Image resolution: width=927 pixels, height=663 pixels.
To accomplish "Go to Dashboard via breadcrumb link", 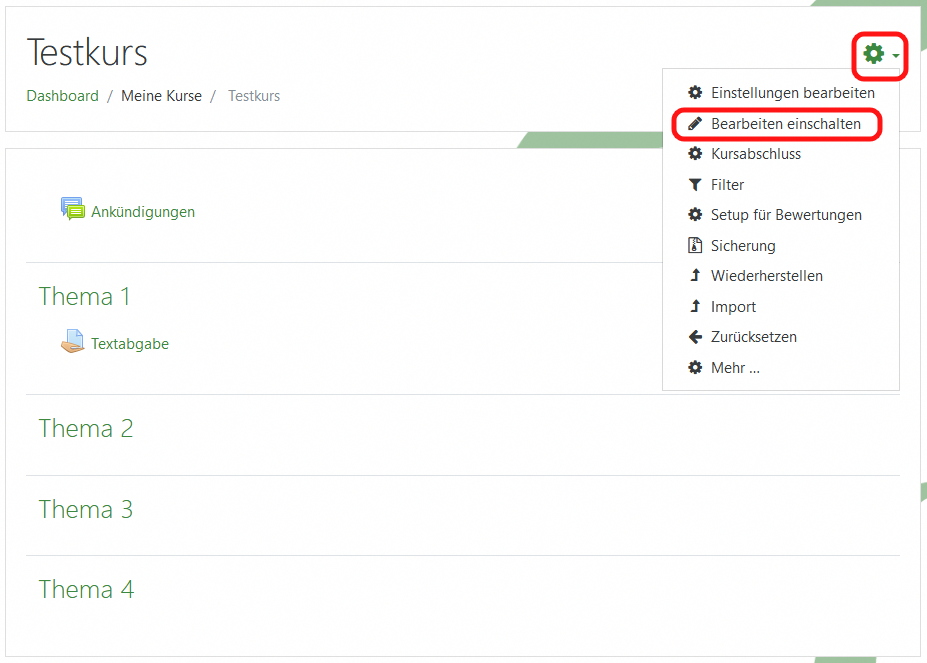I will click(62, 96).
